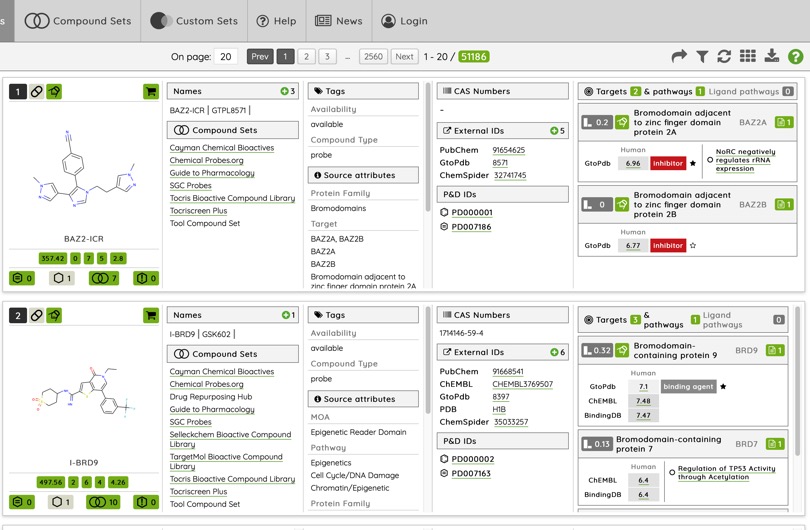The width and height of the screenshot is (810, 530).
Task: Click the green tag icon for I-BRD9
Action: [54, 315]
